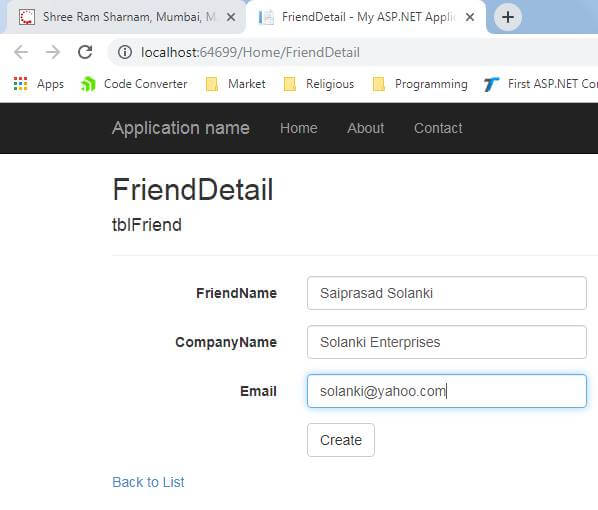Close the FriendDetail tab
Image resolution: width=598 pixels, height=510 pixels.
pyautogui.click(x=470, y=17)
